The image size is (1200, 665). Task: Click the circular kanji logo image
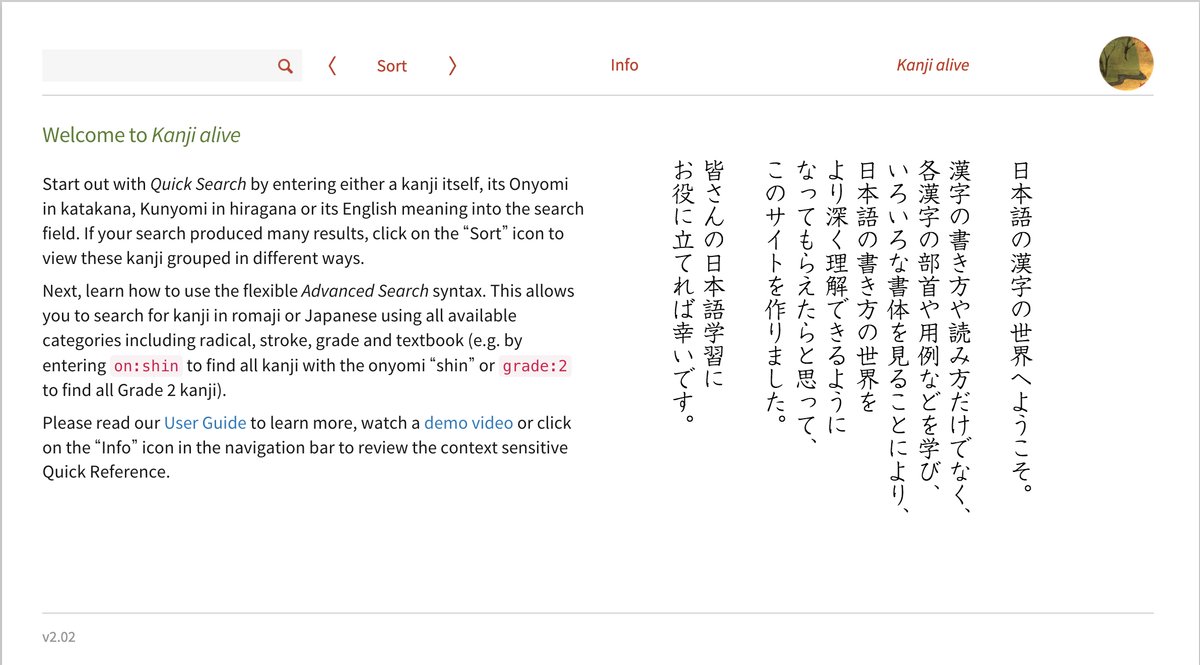[x=1126, y=63]
